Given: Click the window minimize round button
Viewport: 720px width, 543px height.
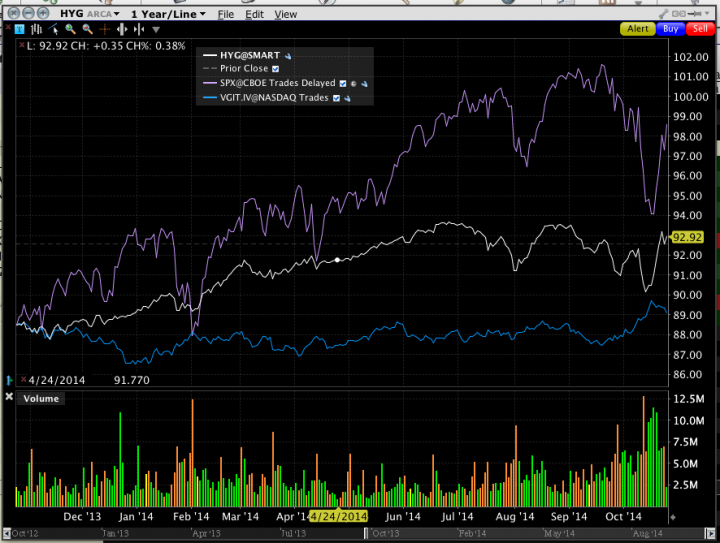Looking at the screenshot, I should coord(28,13).
